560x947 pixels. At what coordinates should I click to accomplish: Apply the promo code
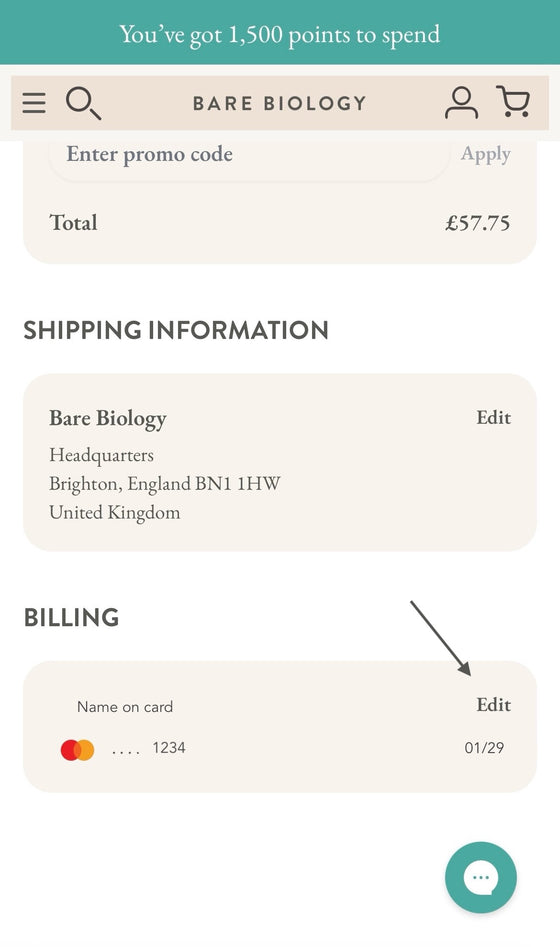pos(486,154)
